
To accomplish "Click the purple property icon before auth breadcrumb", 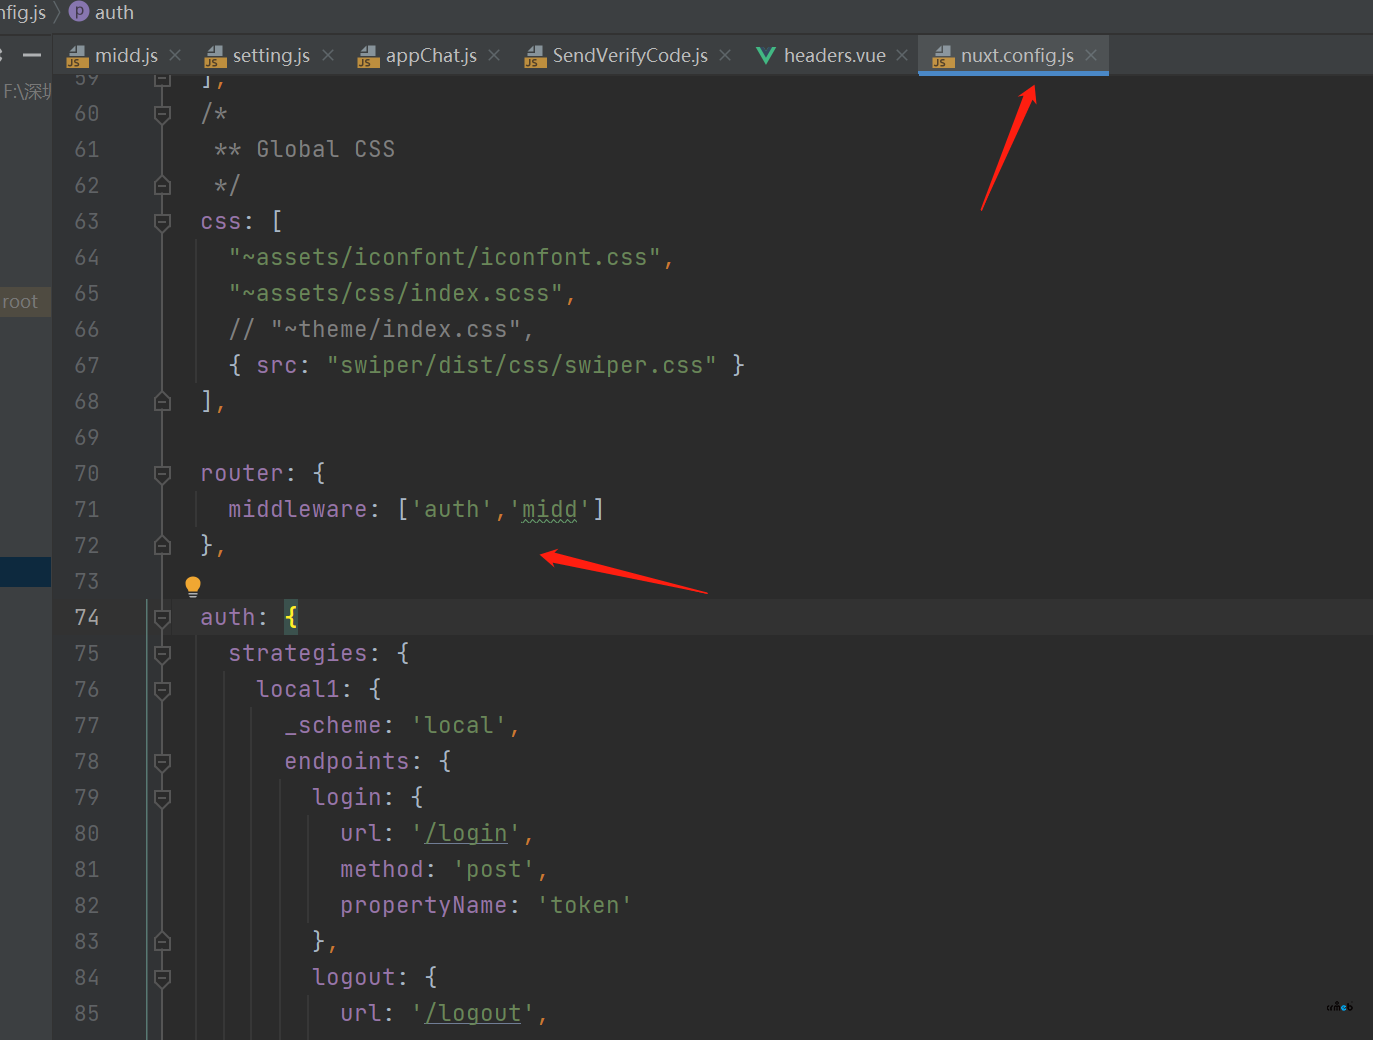I will point(79,12).
